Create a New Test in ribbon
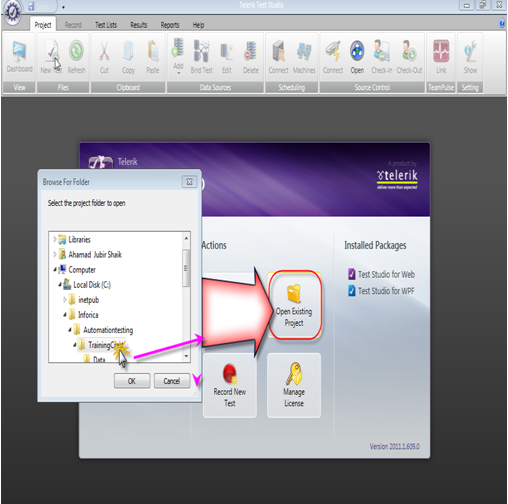Viewport: 508px width, 504px height. pos(51,57)
